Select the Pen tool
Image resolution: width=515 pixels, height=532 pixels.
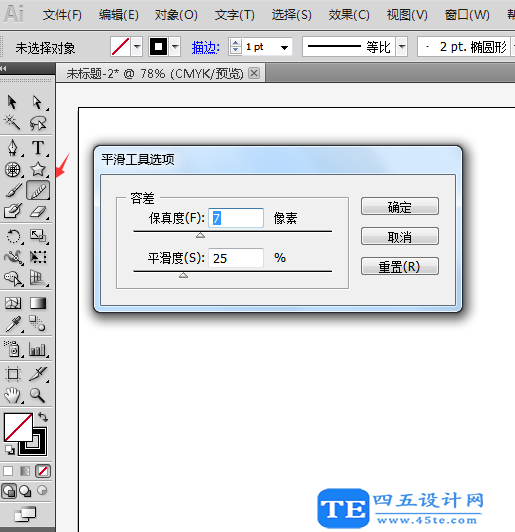pos(13,148)
